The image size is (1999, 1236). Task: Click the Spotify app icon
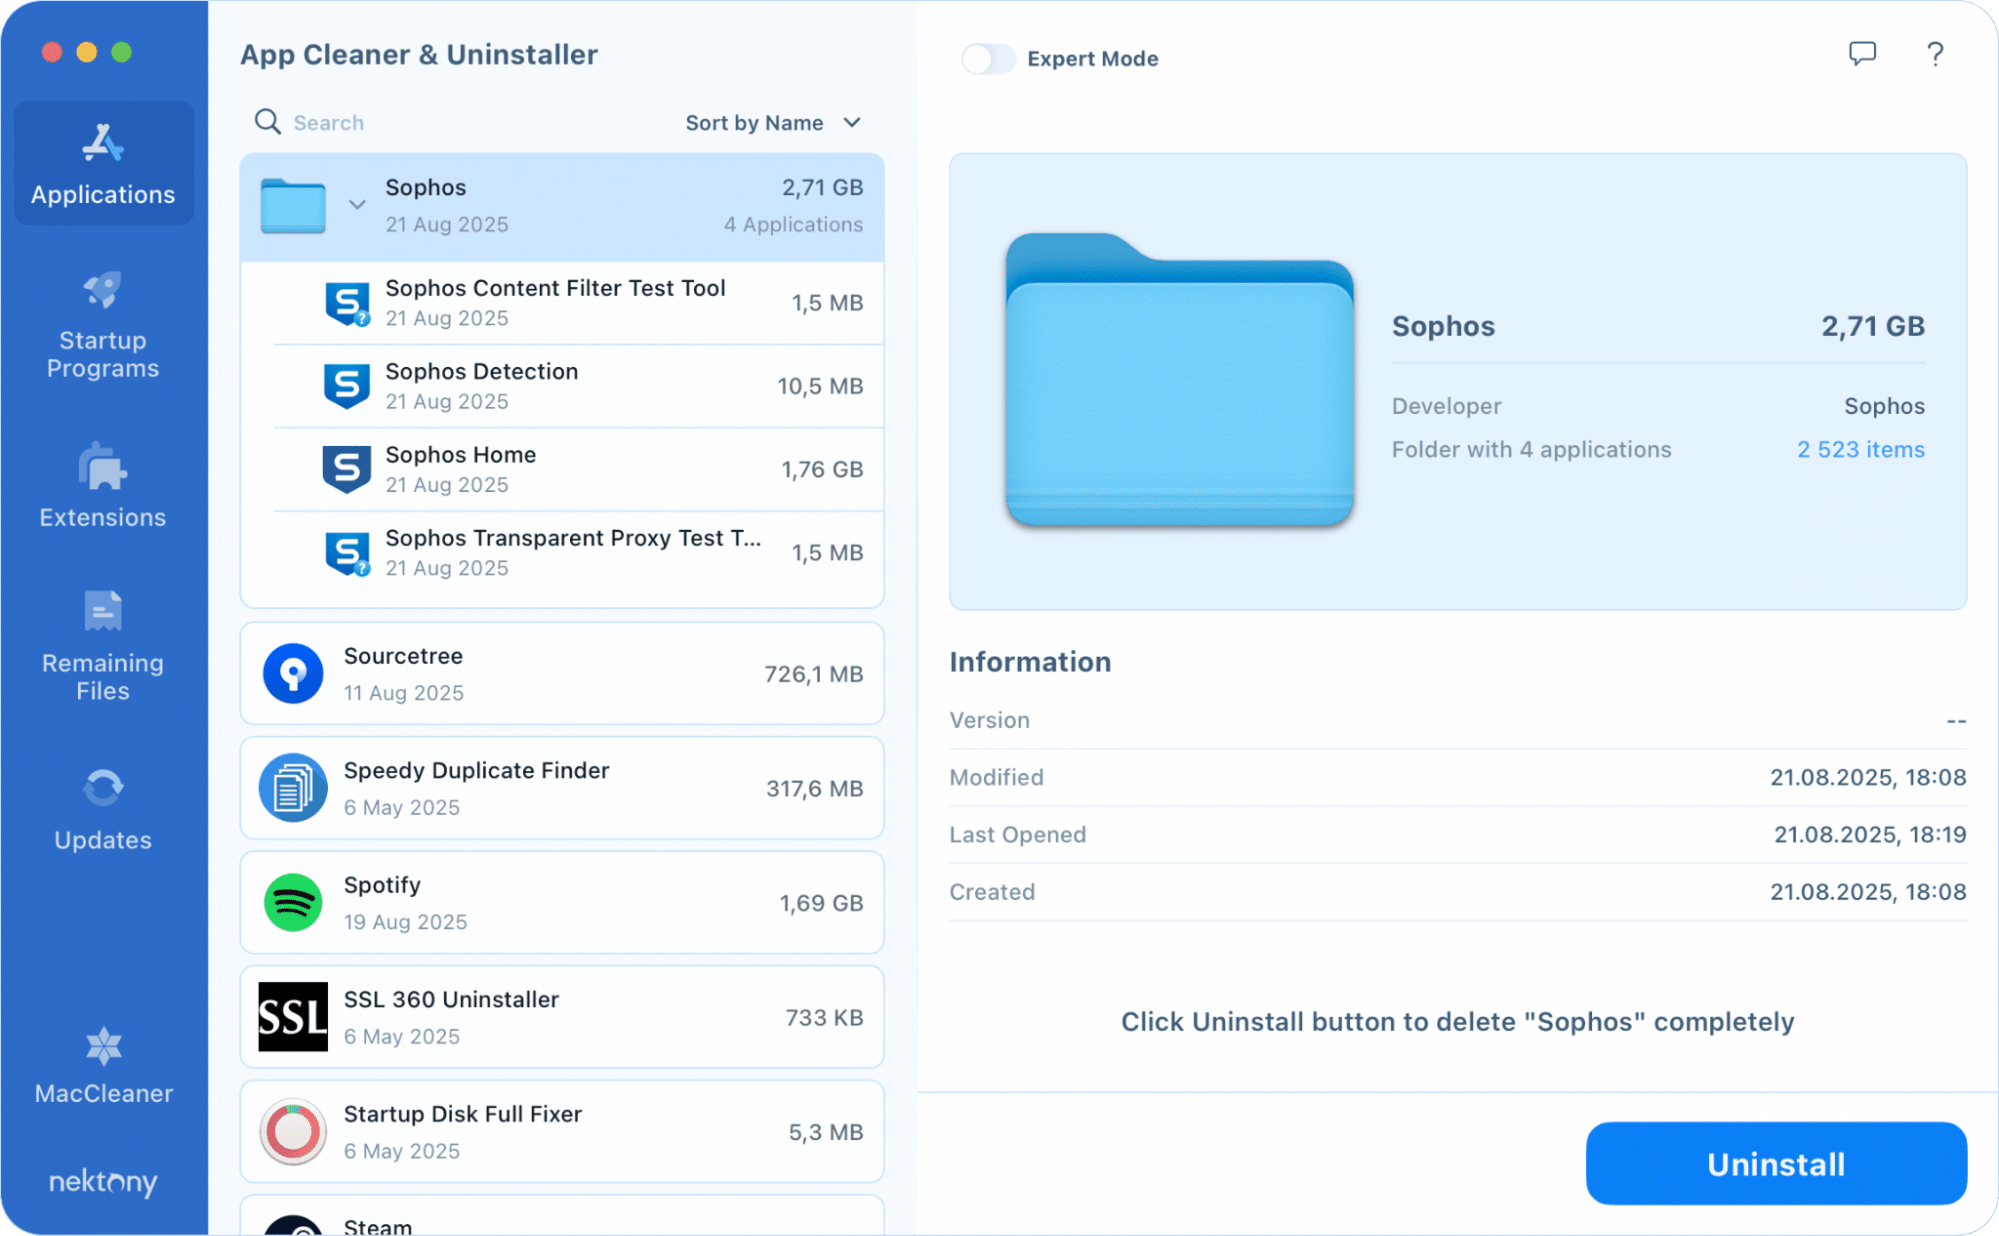(292, 901)
